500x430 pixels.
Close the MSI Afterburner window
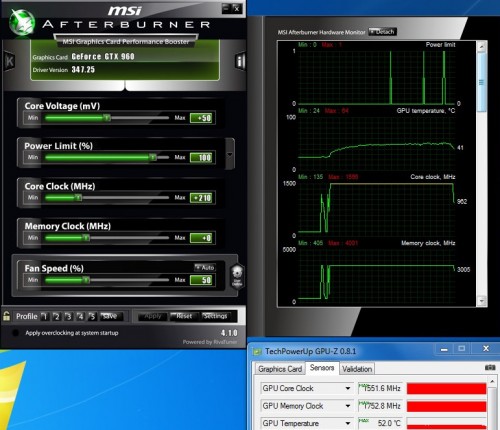pos(237,8)
